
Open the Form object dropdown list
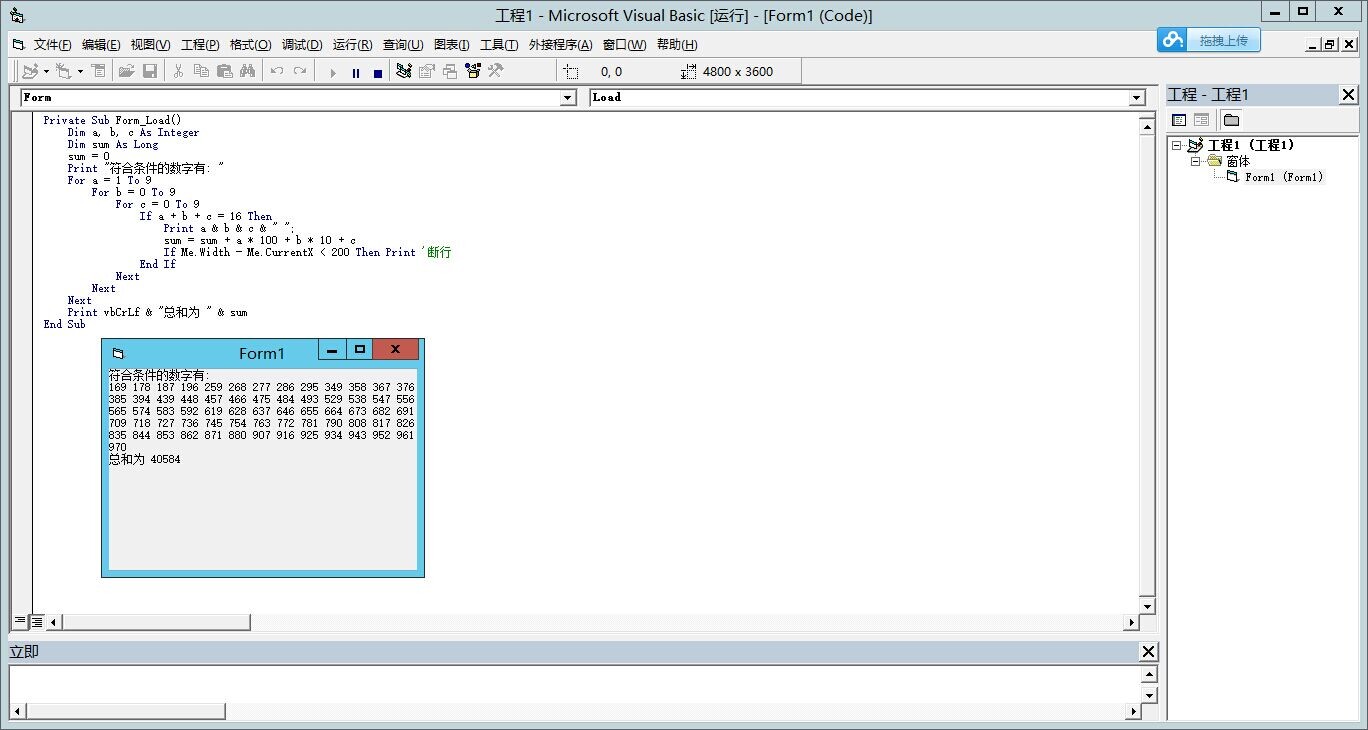(568, 97)
